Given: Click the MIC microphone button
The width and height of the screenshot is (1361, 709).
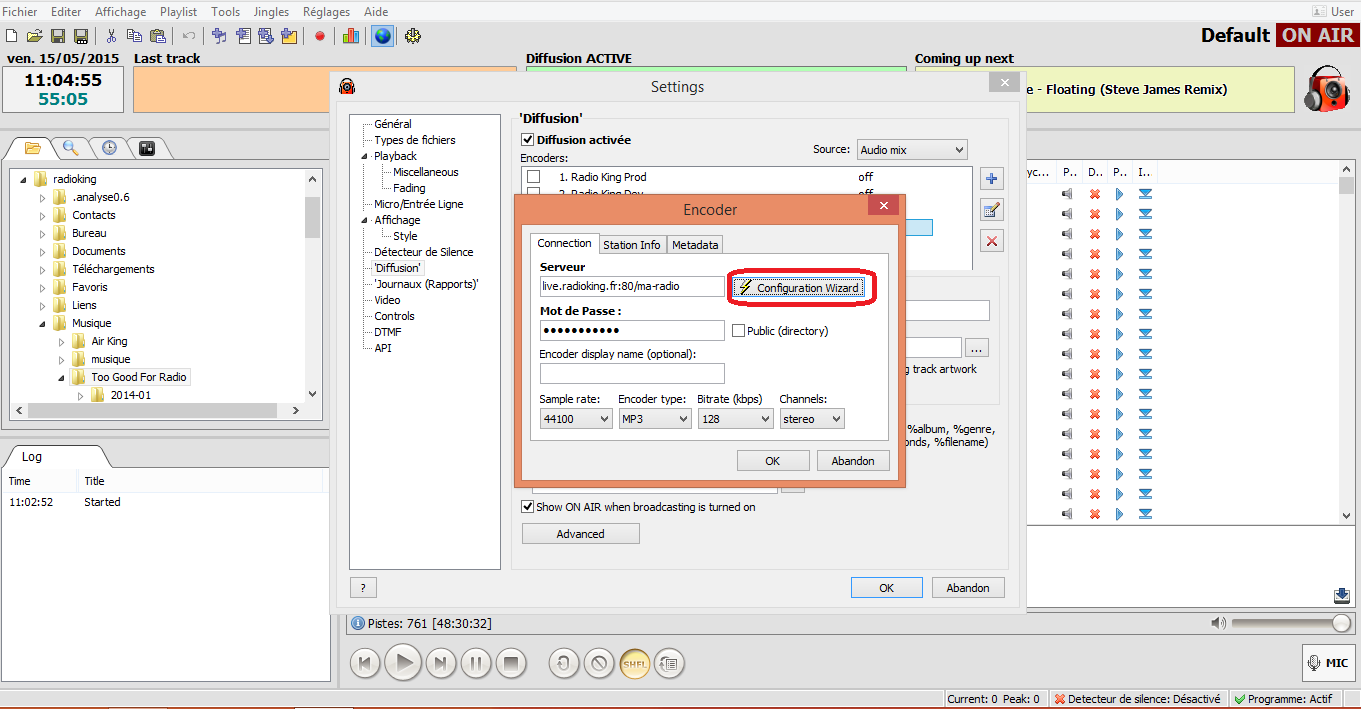Looking at the screenshot, I should (x=1326, y=663).
